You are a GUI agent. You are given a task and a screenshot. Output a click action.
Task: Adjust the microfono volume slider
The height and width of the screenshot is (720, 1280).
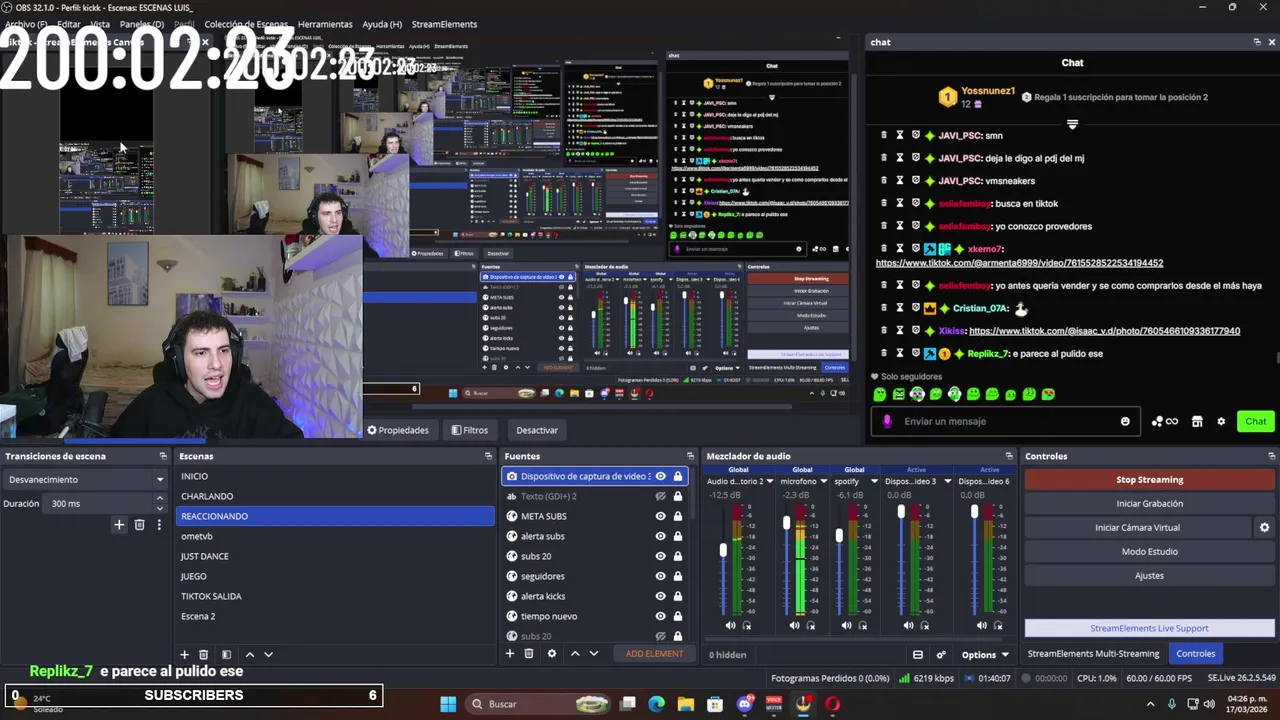787,523
